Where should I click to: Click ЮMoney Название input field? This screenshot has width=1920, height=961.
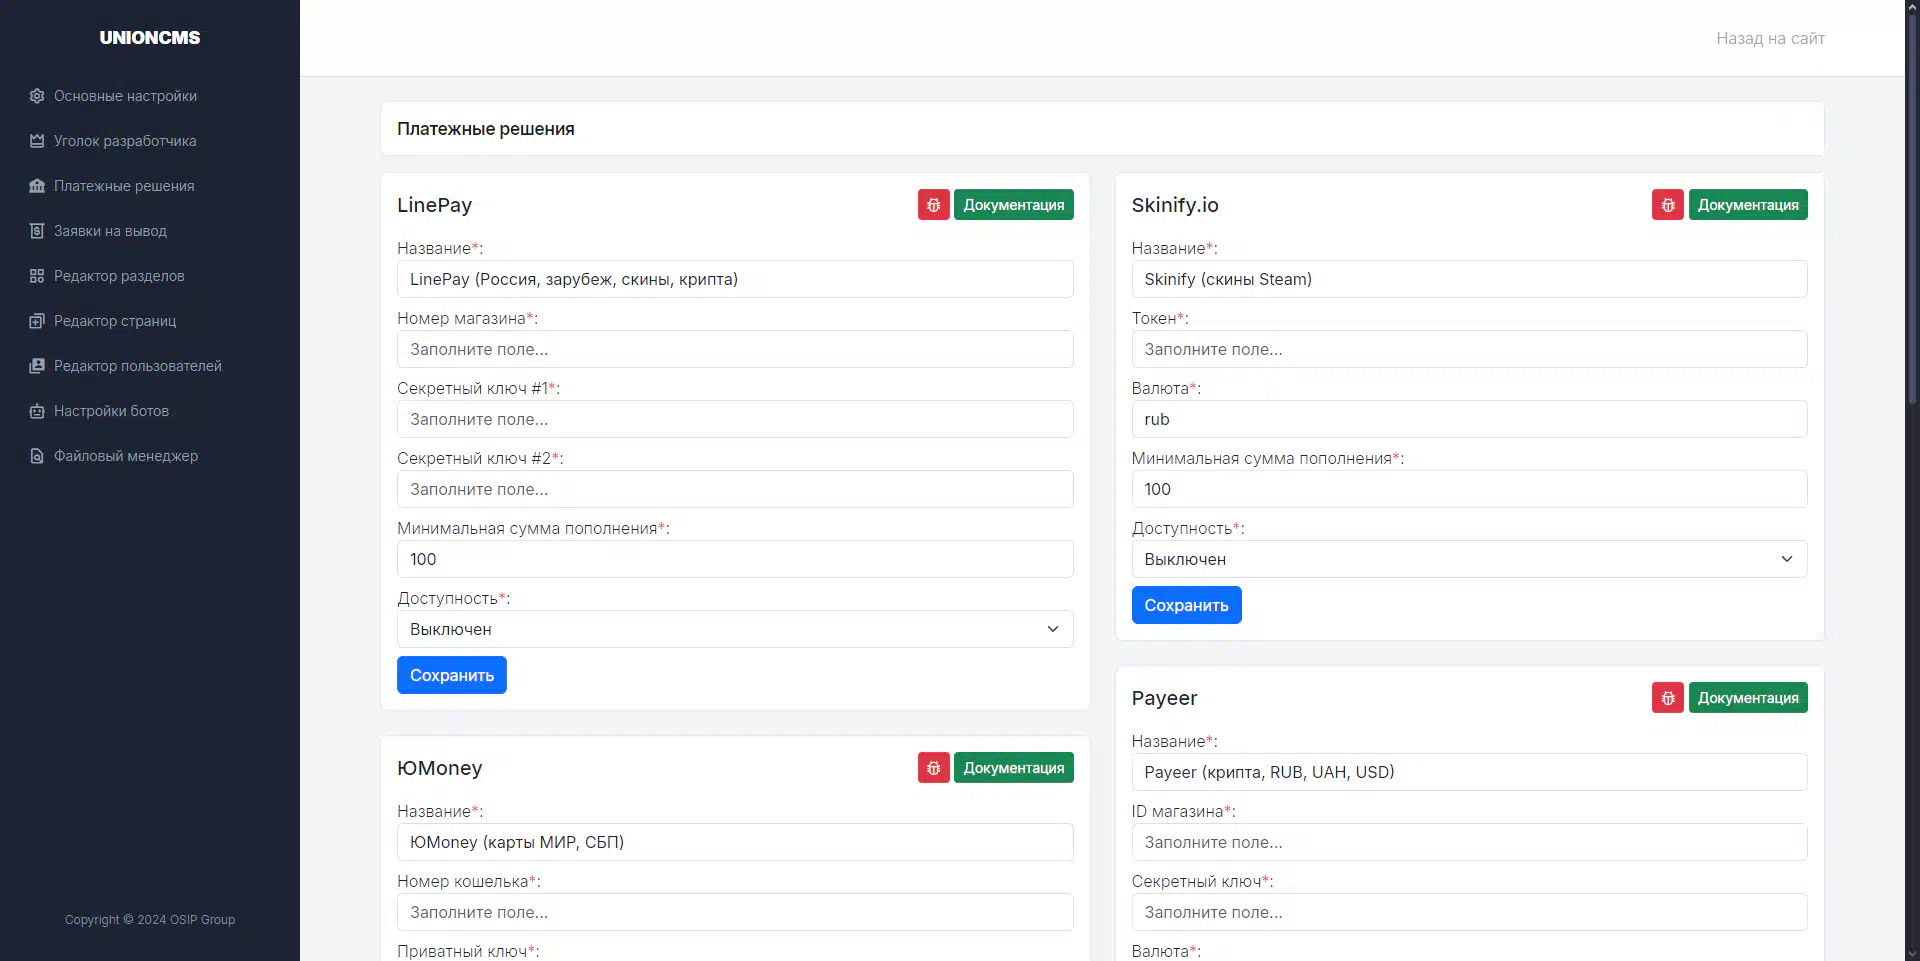(735, 842)
